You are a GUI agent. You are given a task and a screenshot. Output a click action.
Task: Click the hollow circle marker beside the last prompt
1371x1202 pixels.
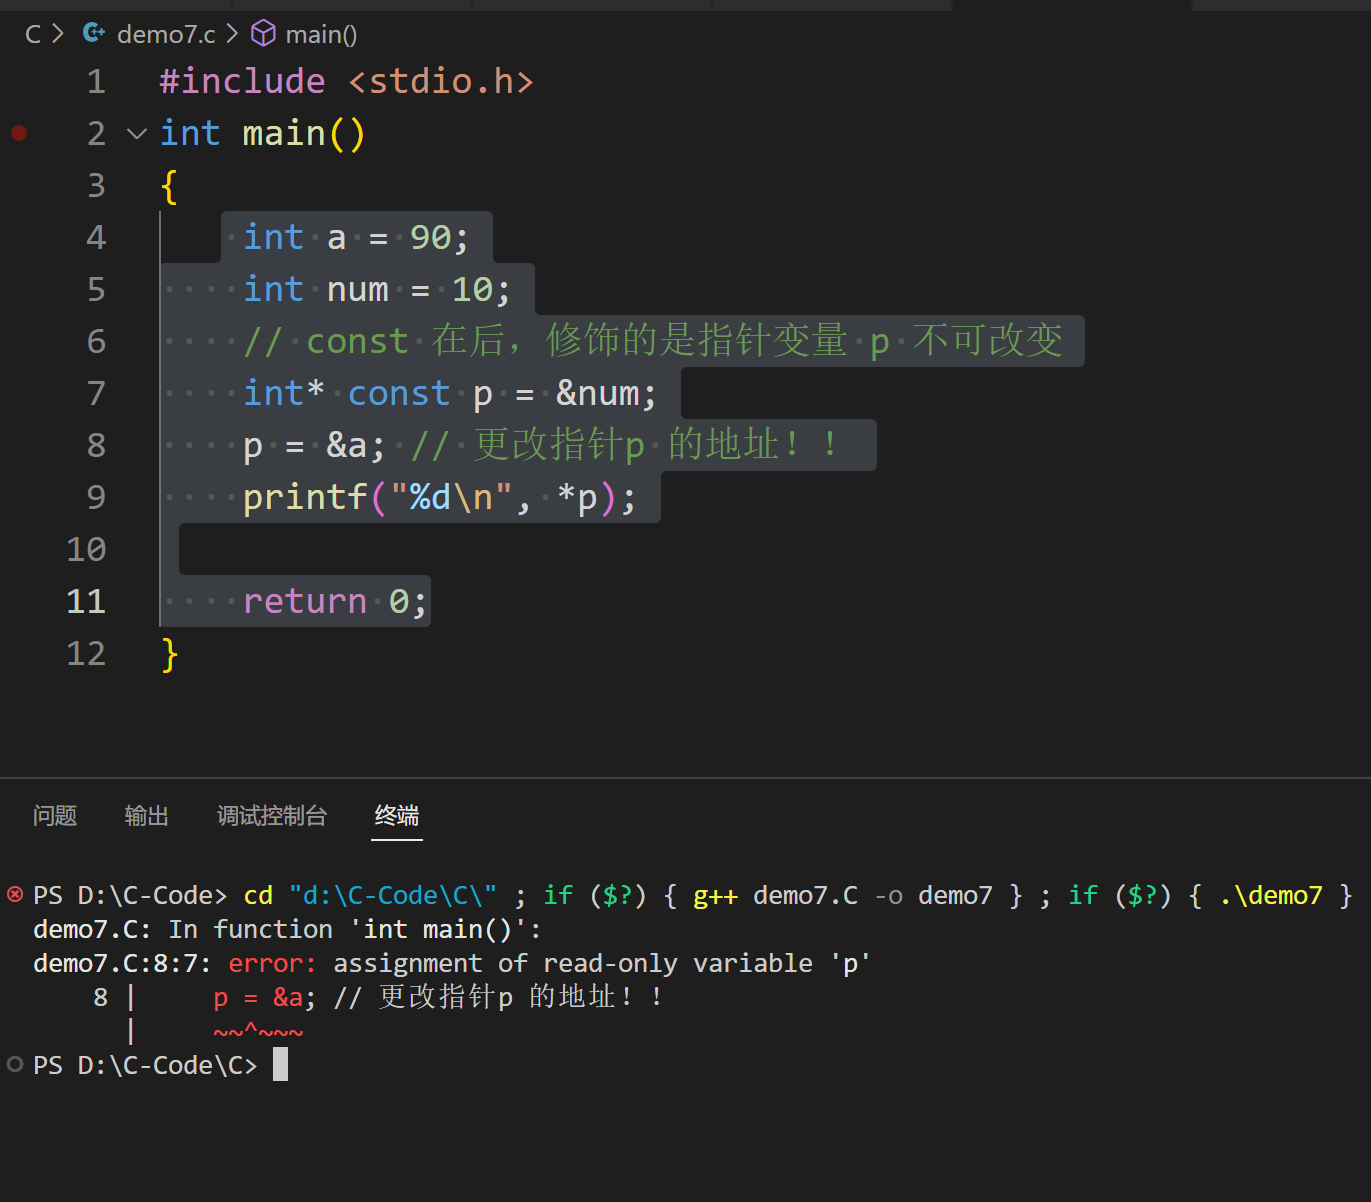tap(15, 1064)
